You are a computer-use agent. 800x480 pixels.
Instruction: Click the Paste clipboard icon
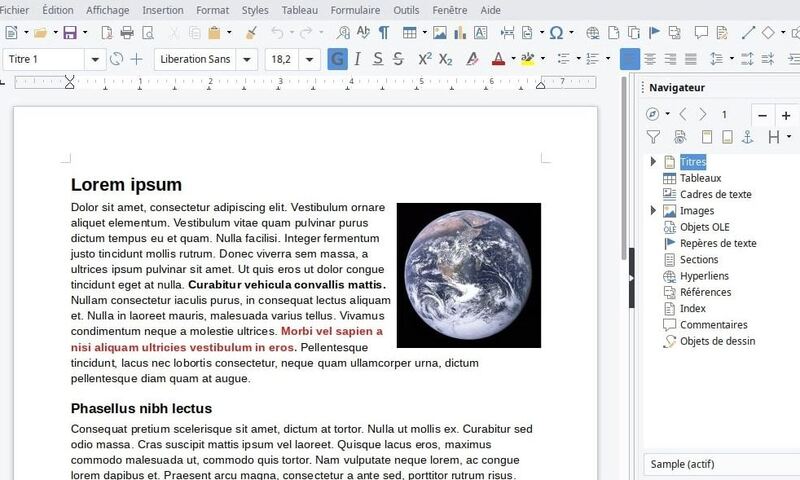click(x=214, y=33)
